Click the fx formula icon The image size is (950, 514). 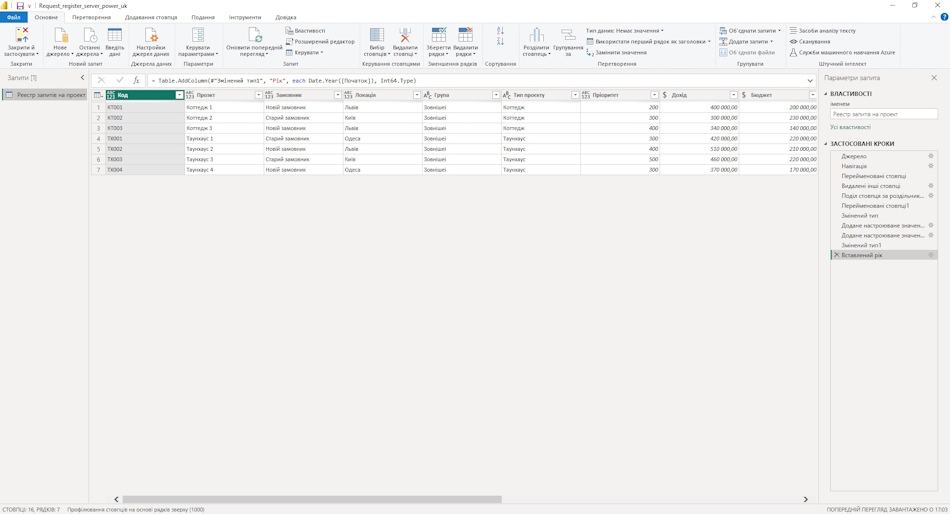pyautogui.click(x=136, y=80)
